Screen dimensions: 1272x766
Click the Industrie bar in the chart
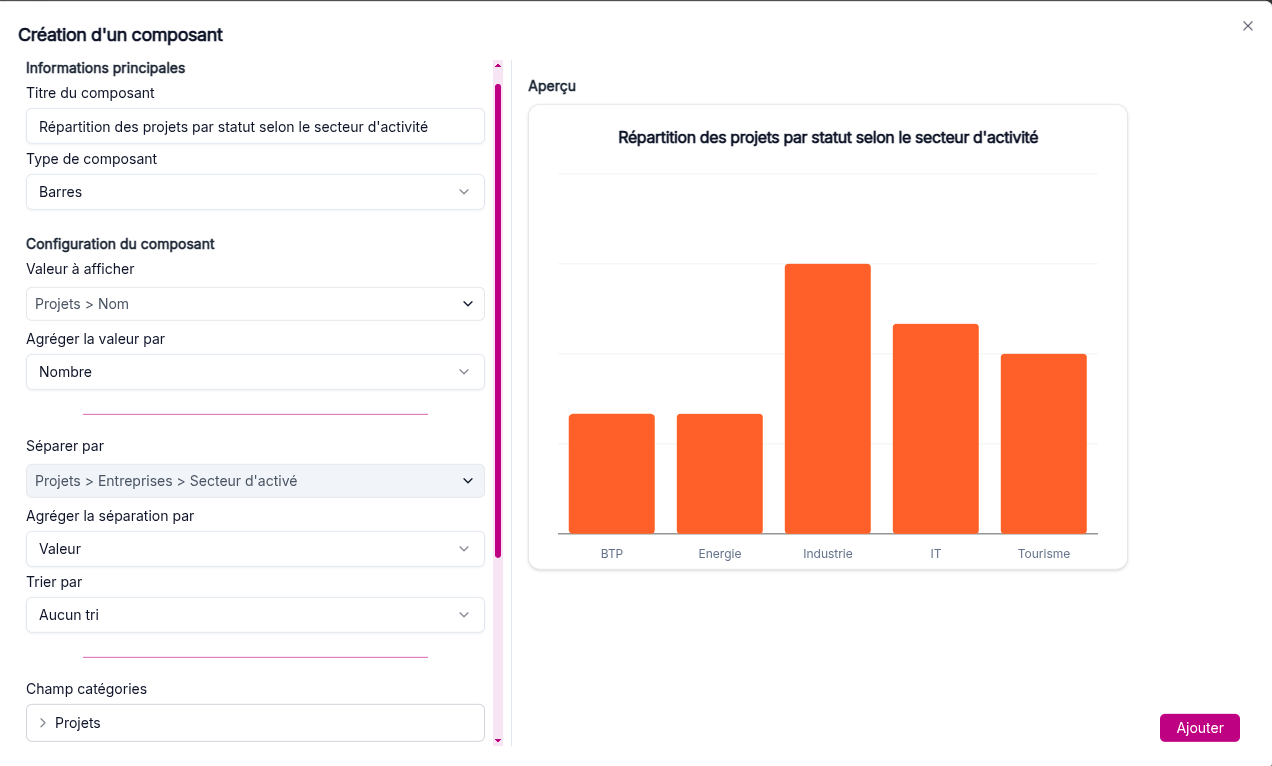click(x=827, y=400)
